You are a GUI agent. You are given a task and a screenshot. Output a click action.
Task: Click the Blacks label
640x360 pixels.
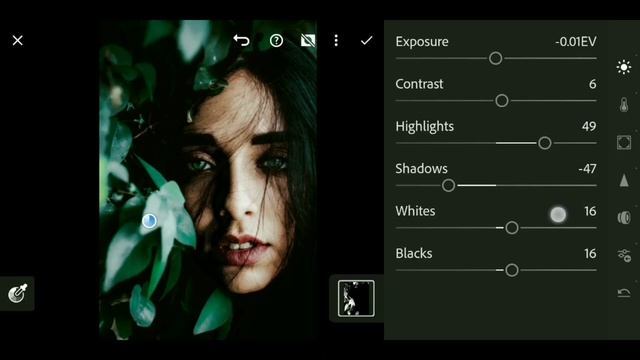click(x=414, y=254)
